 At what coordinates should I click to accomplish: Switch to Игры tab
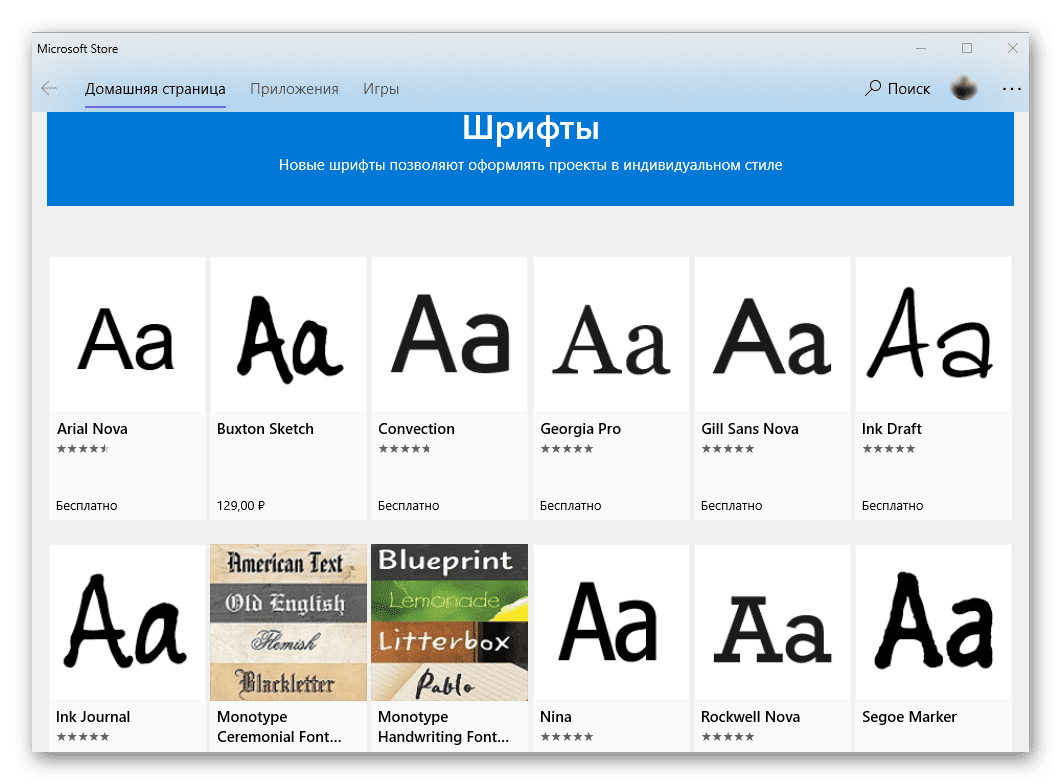[x=381, y=89]
